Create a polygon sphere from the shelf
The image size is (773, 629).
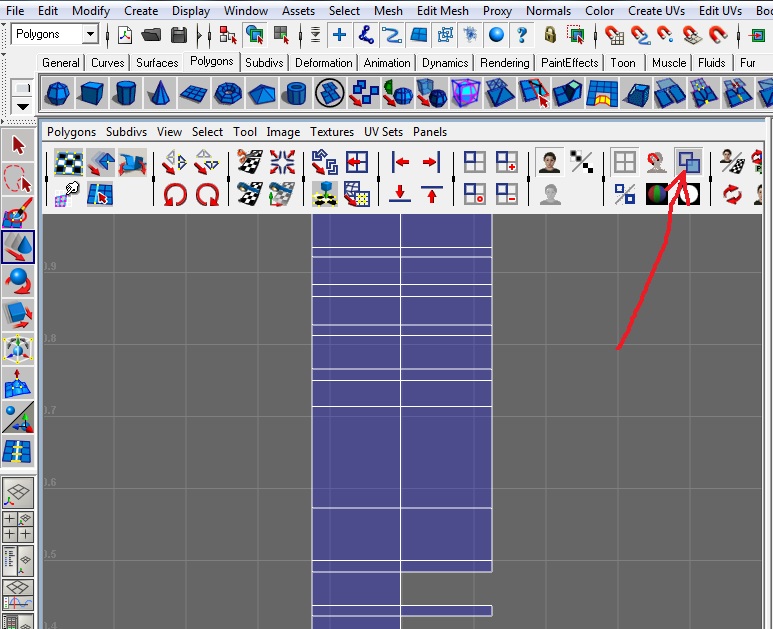point(58,93)
